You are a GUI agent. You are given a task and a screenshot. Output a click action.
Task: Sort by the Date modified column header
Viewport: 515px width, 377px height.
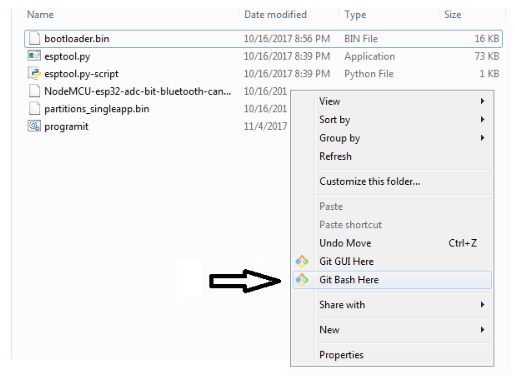[275, 15]
